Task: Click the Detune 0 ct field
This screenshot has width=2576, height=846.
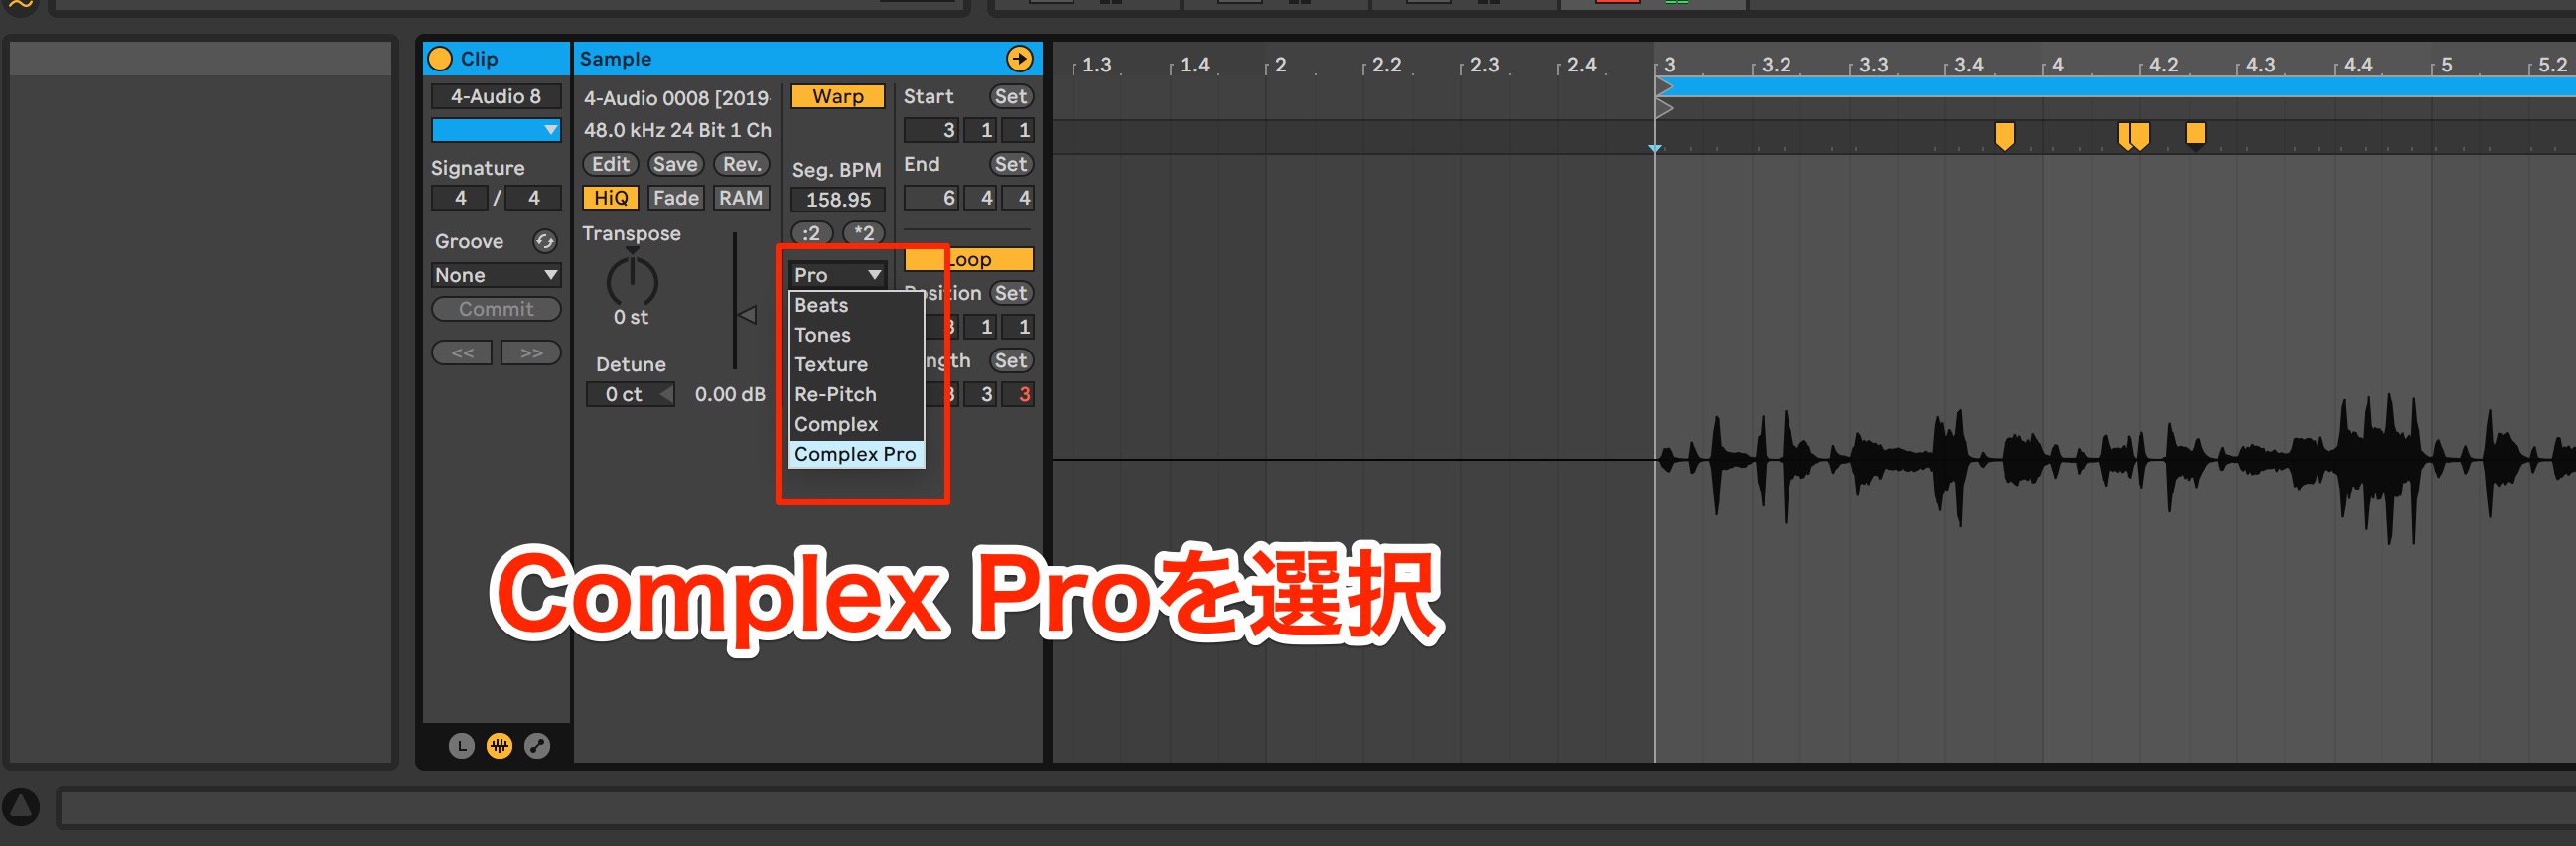Action: pyautogui.click(x=630, y=395)
